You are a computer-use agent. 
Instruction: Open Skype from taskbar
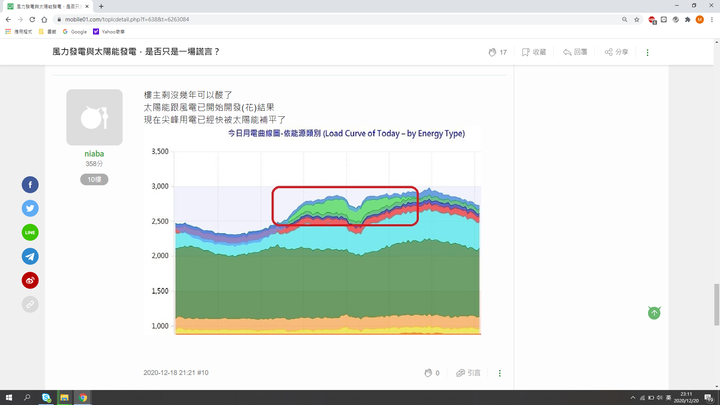(x=46, y=398)
